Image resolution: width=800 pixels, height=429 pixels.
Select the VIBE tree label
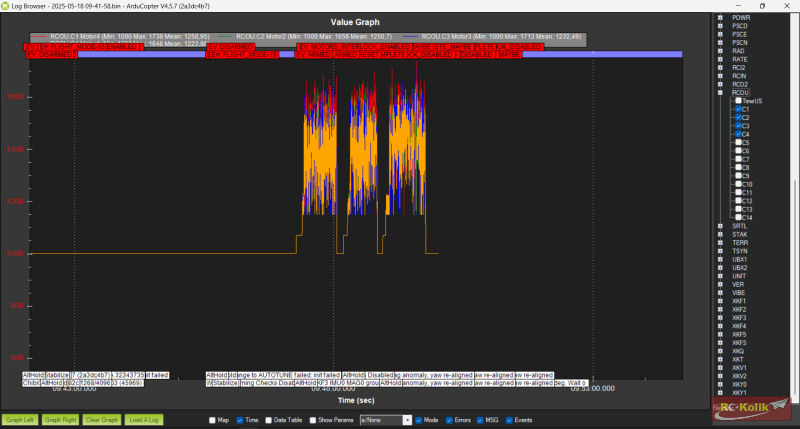[739, 293]
